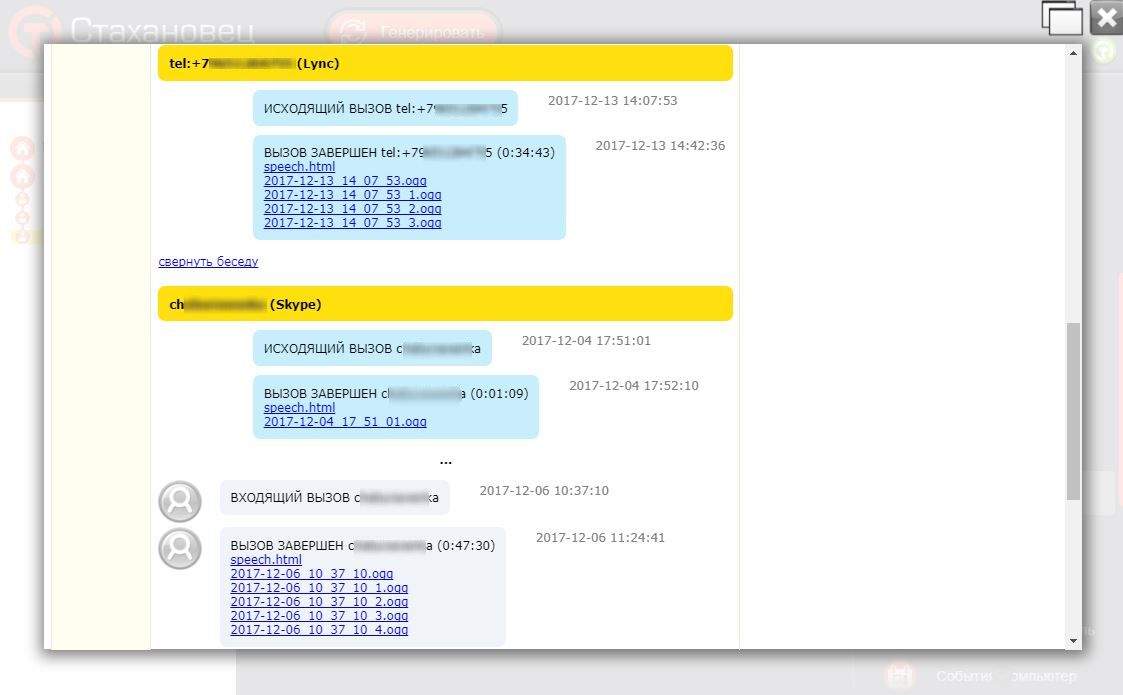
Task: Open recording 2017-12-06_10_37_10_1.ogg
Action: click(319, 588)
